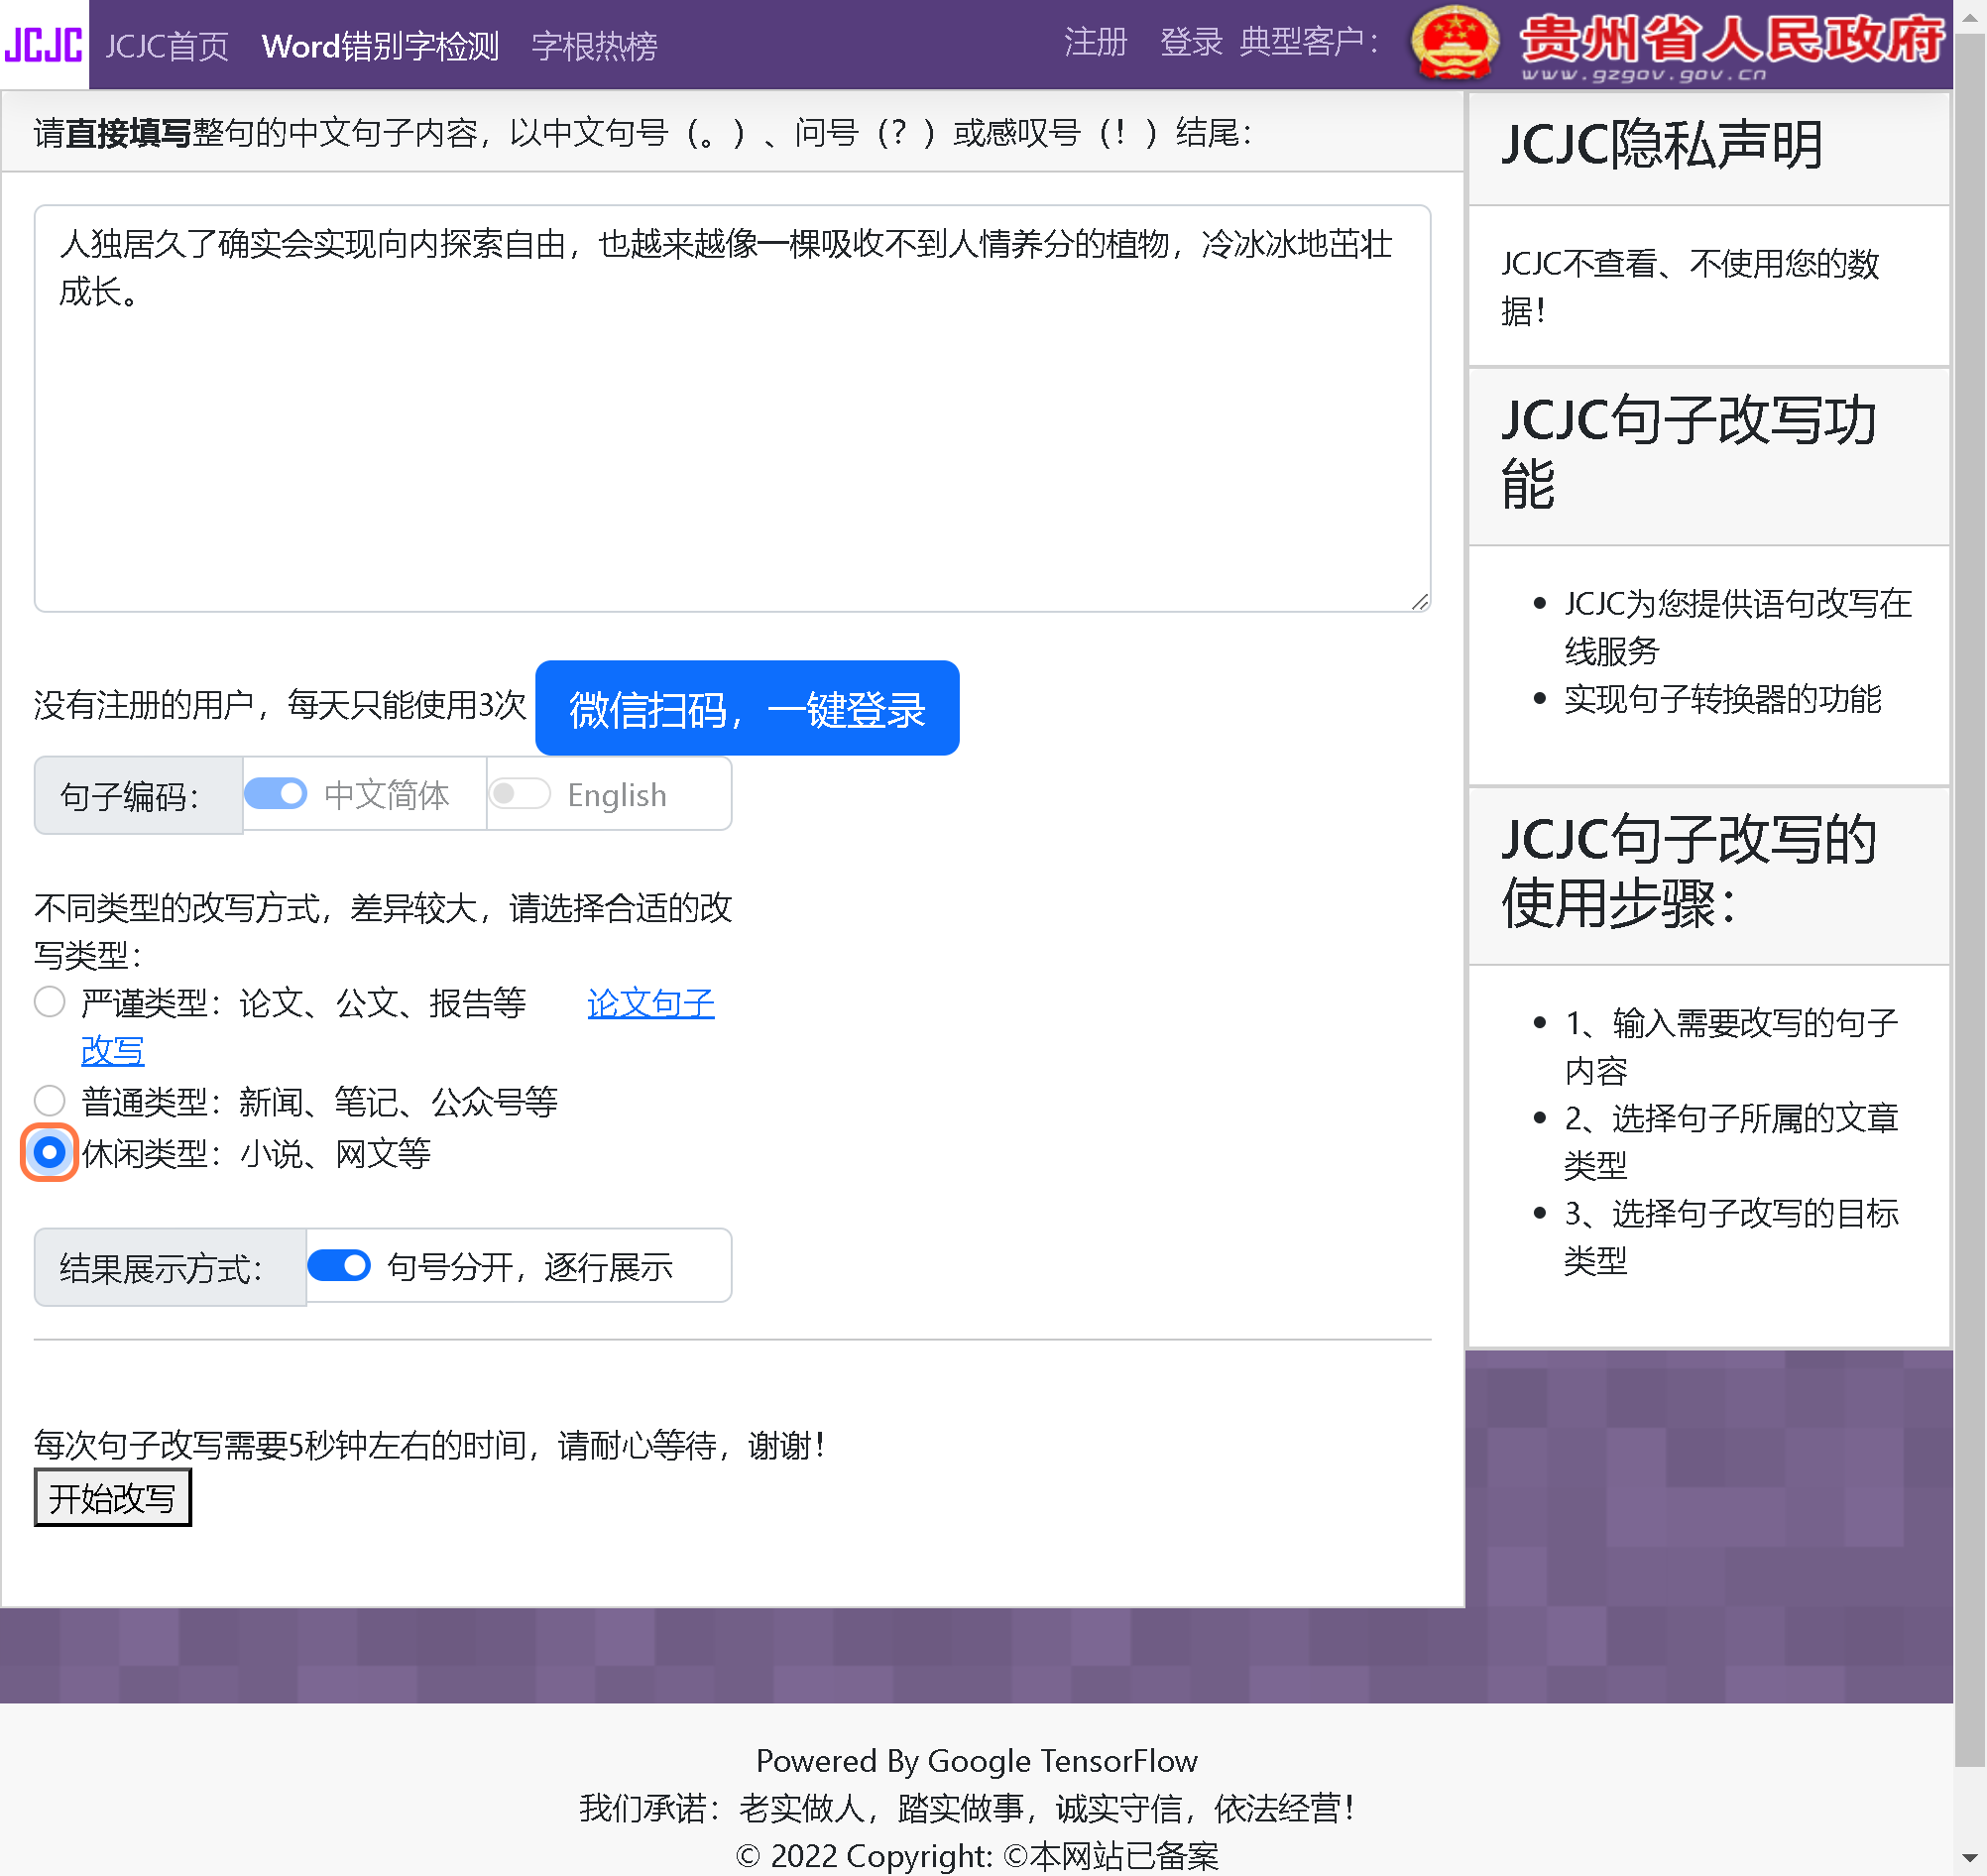Click the textarea resize handle corner
Image resolution: width=1987 pixels, height=1876 pixels.
(1420, 601)
